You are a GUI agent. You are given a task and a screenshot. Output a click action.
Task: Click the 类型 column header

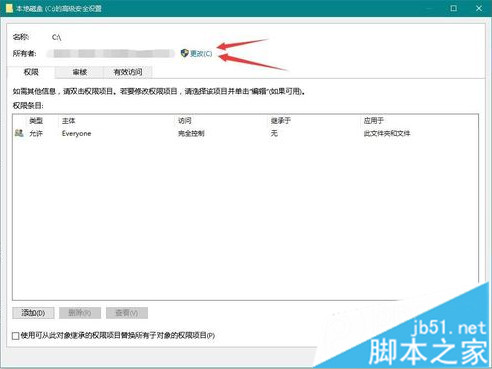point(36,121)
